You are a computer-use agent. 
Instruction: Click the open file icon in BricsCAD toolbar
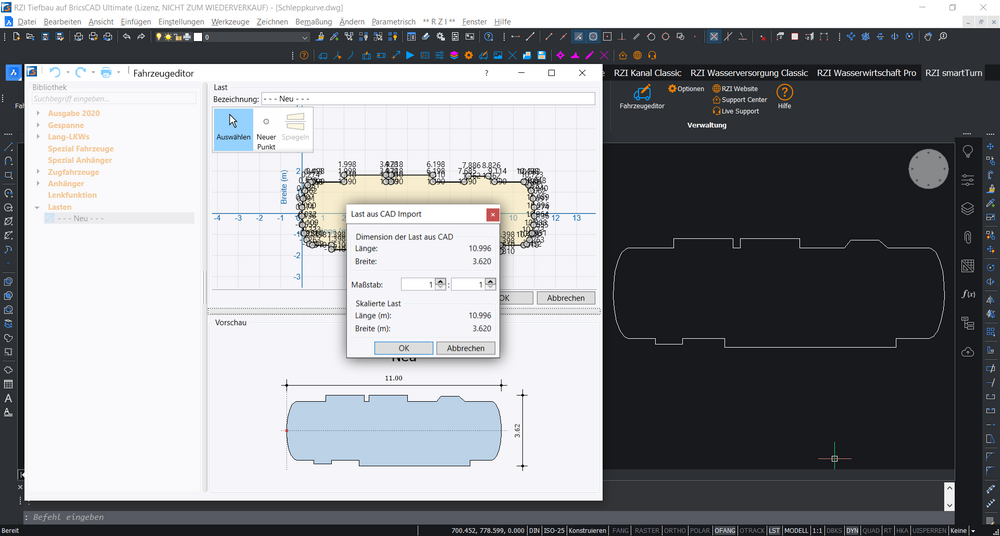30,37
